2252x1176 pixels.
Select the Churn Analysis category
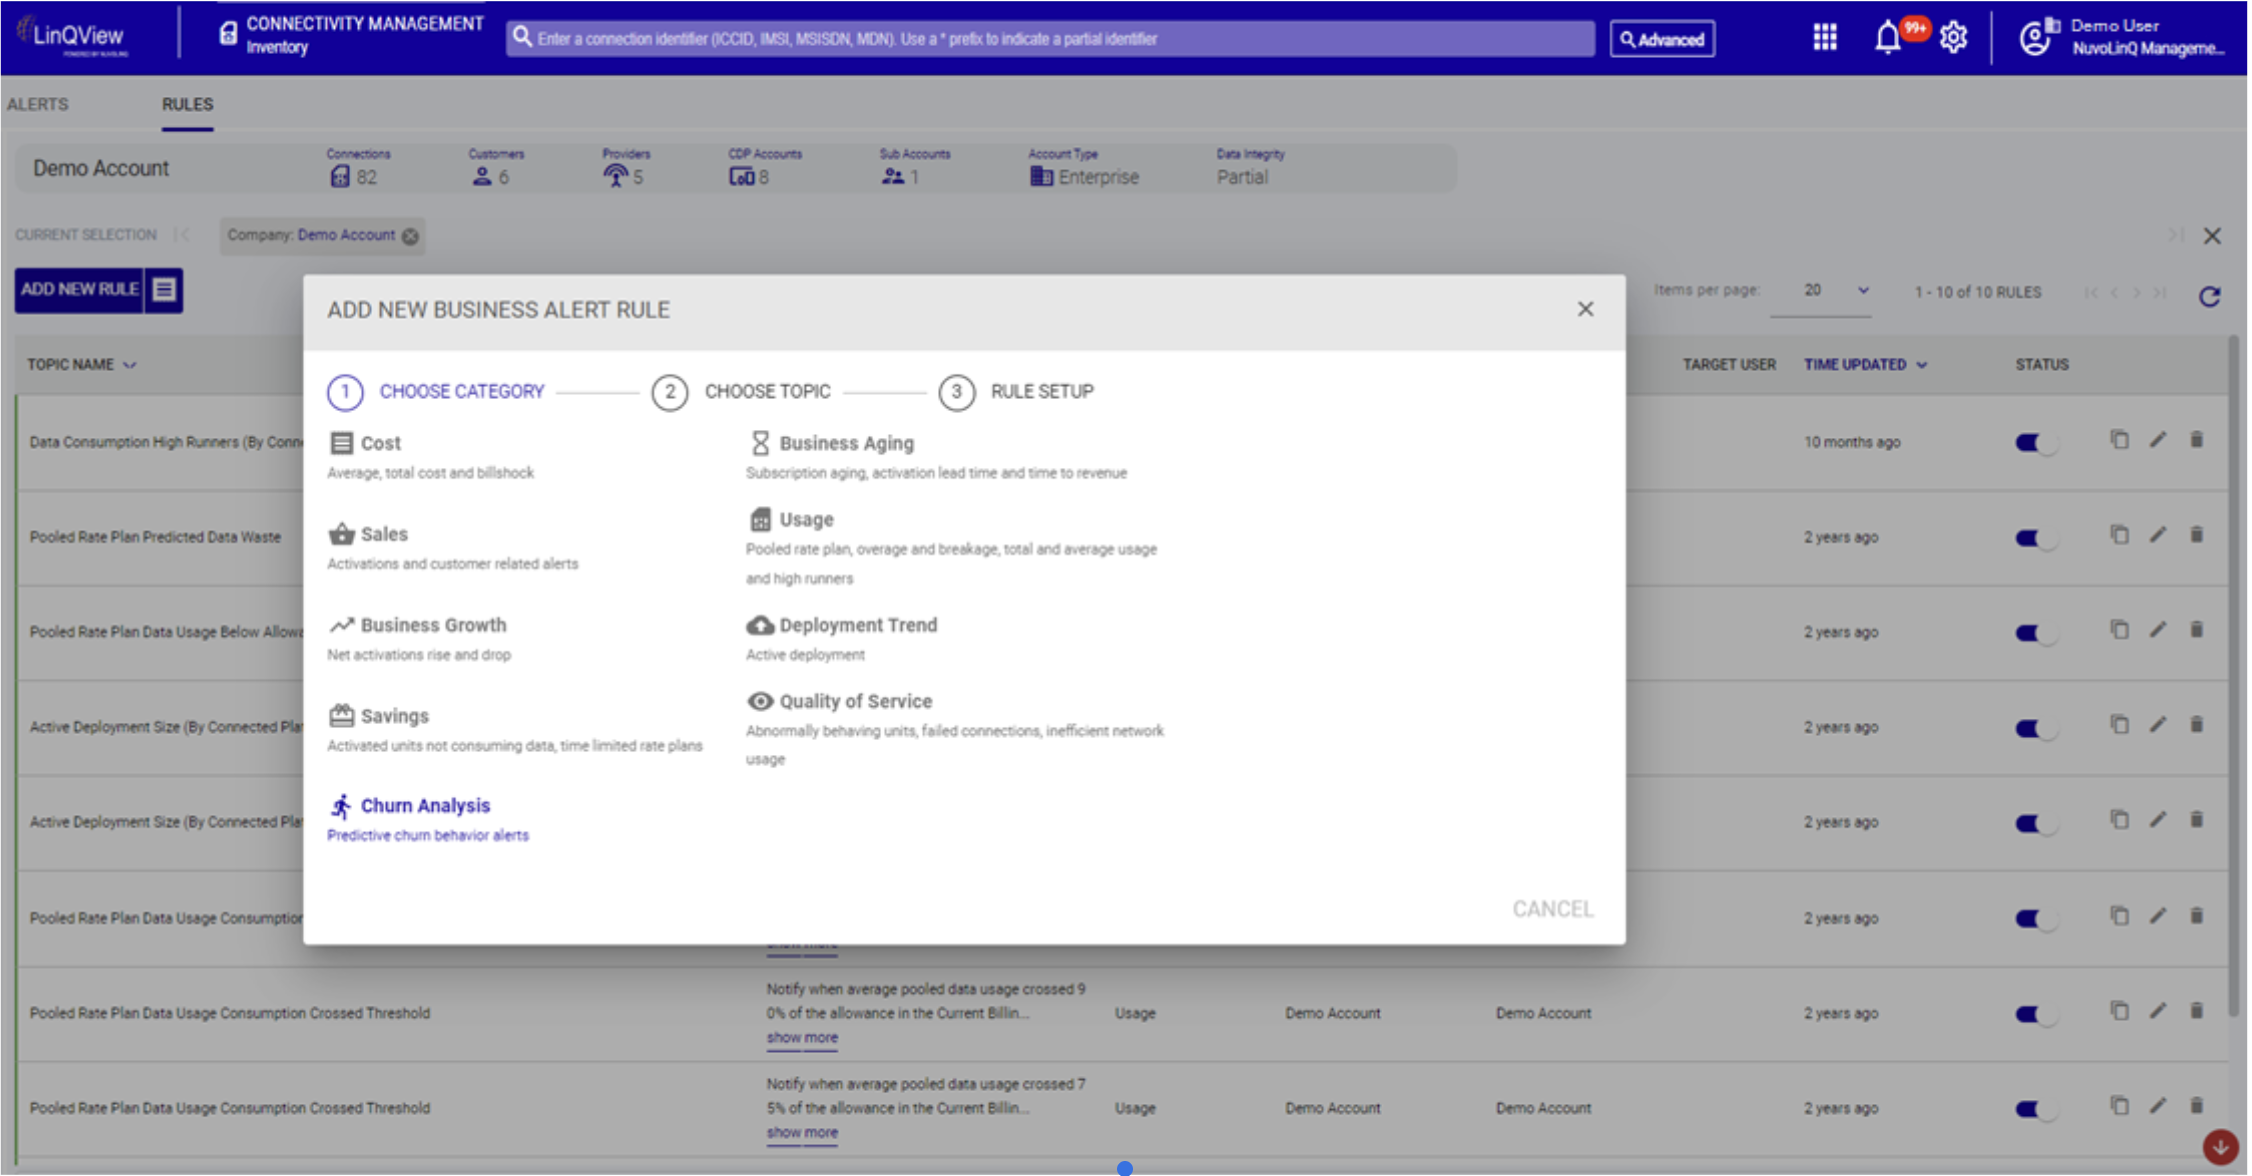(424, 806)
